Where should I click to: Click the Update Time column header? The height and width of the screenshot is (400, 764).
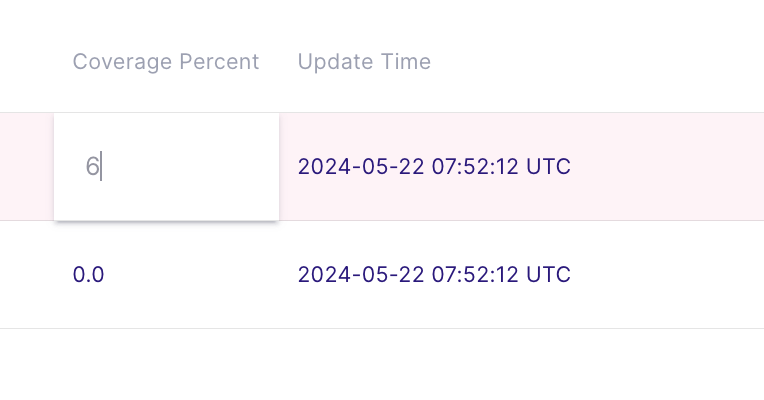[x=364, y=62]
